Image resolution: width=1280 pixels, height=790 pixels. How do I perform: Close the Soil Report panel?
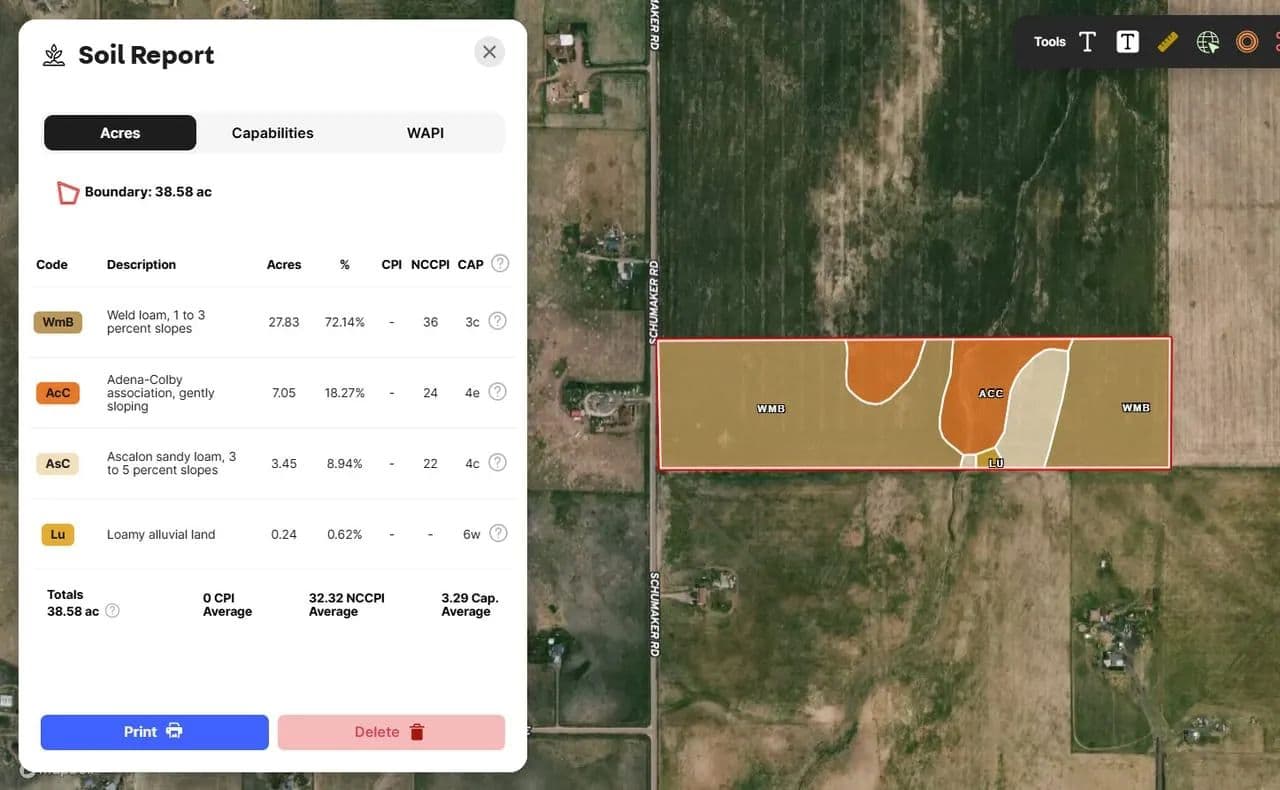tap(489, 52)
